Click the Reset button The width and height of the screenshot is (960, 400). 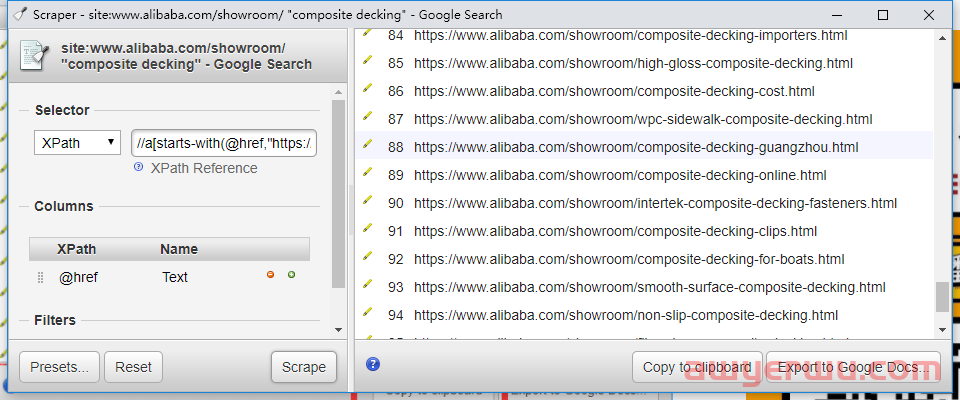(133, 368)
